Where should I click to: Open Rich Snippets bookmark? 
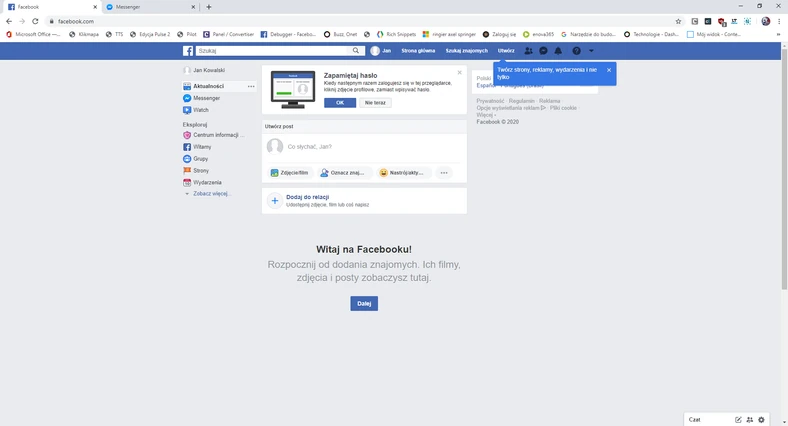(x=397, y=34)
